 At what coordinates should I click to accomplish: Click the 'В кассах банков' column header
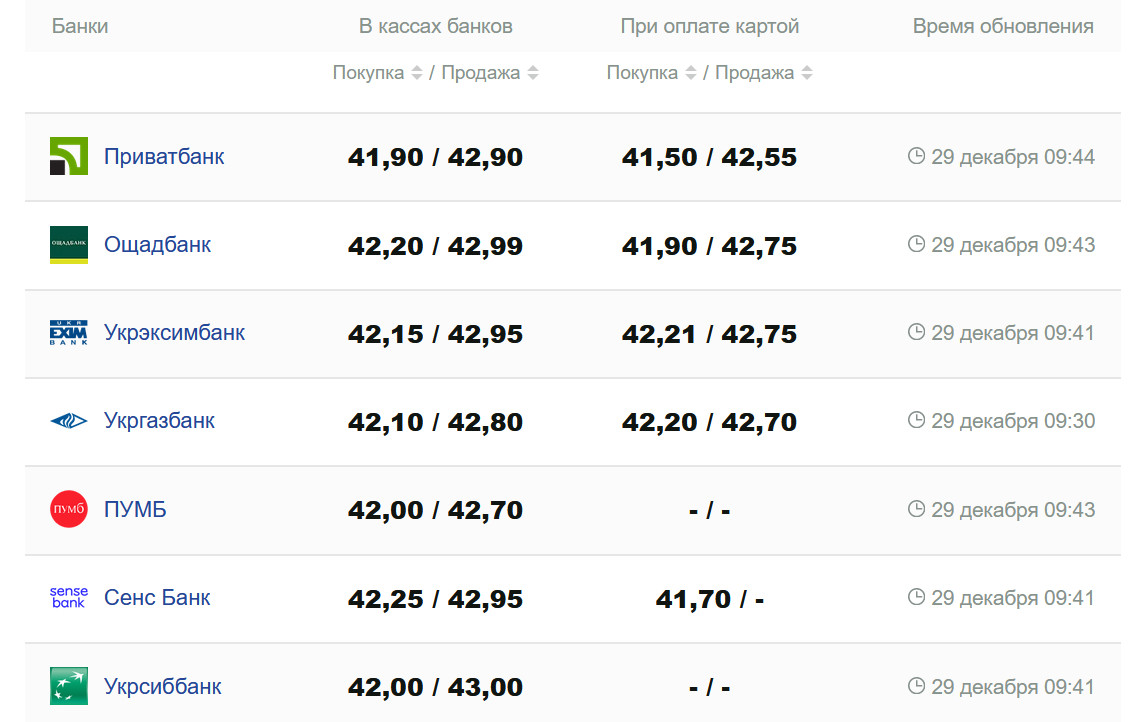point(435,27)
